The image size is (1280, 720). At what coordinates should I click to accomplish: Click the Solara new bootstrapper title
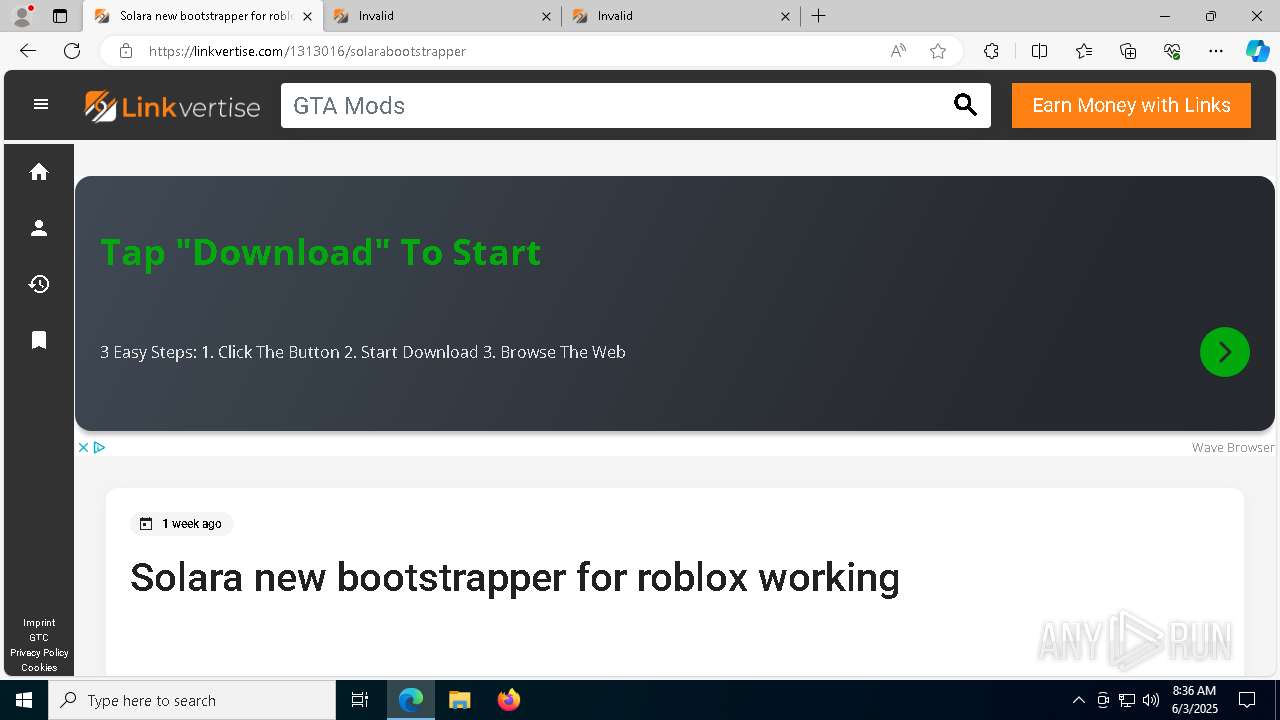(515, 578)
